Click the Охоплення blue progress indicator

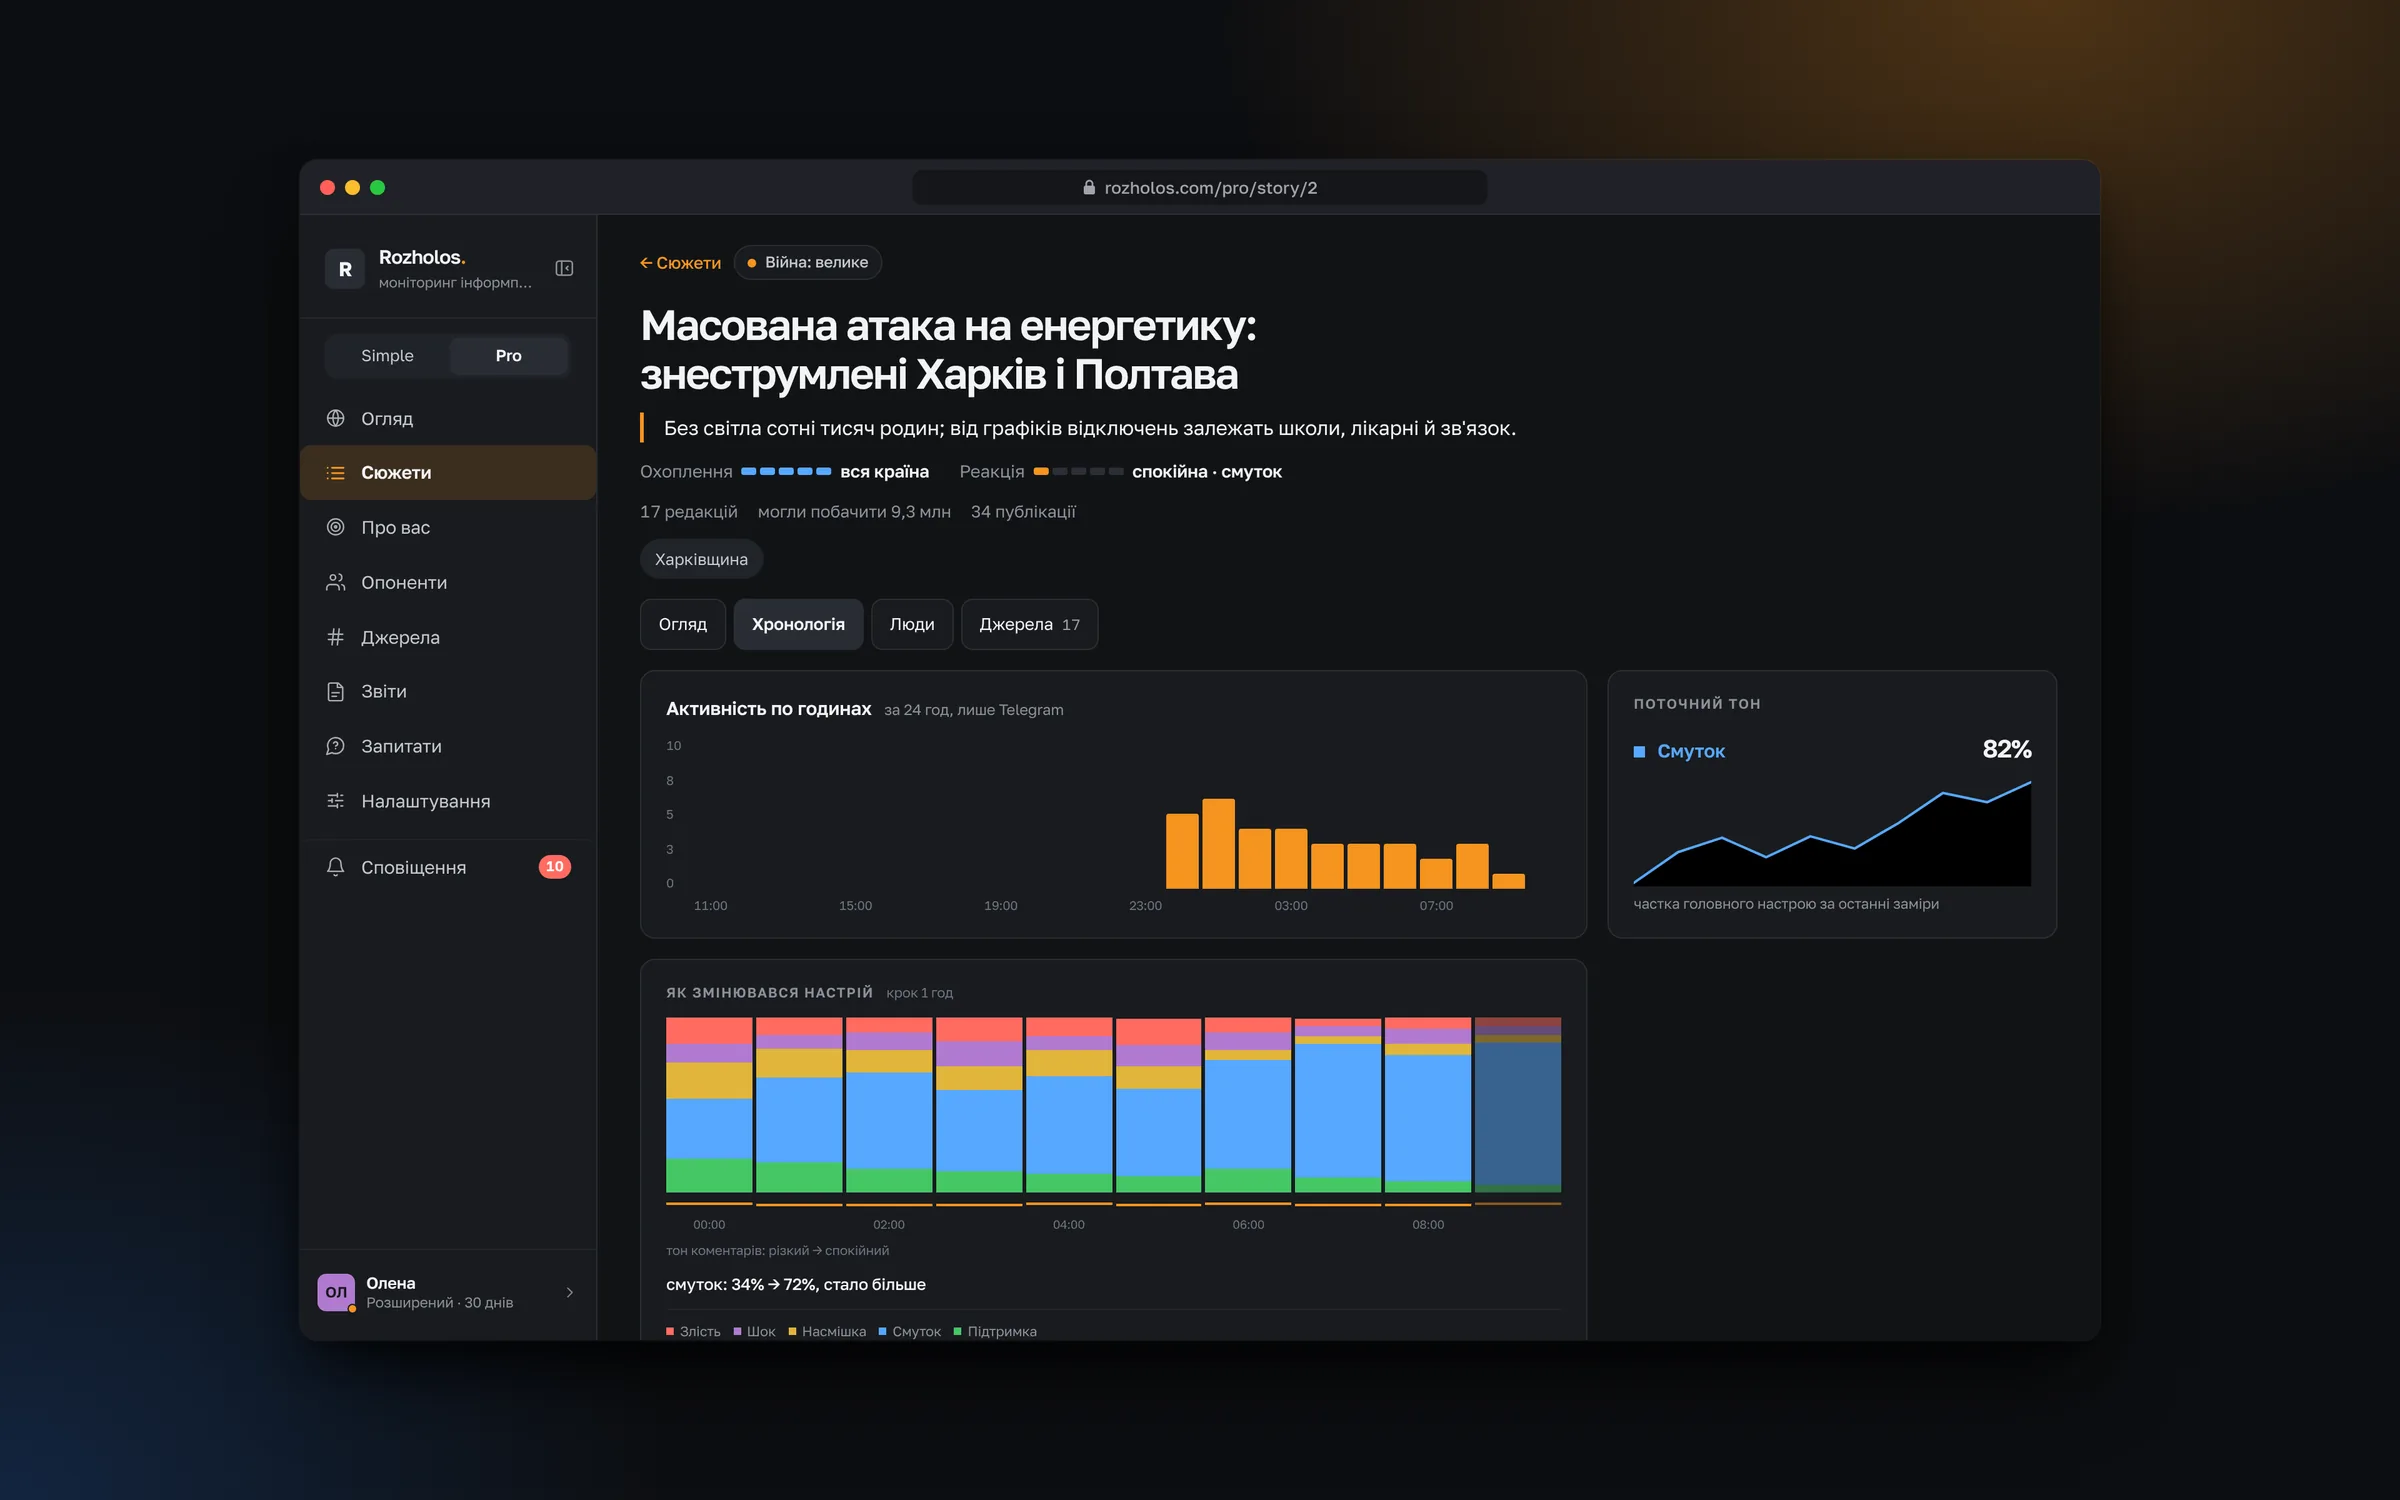(x=786, y=471)
